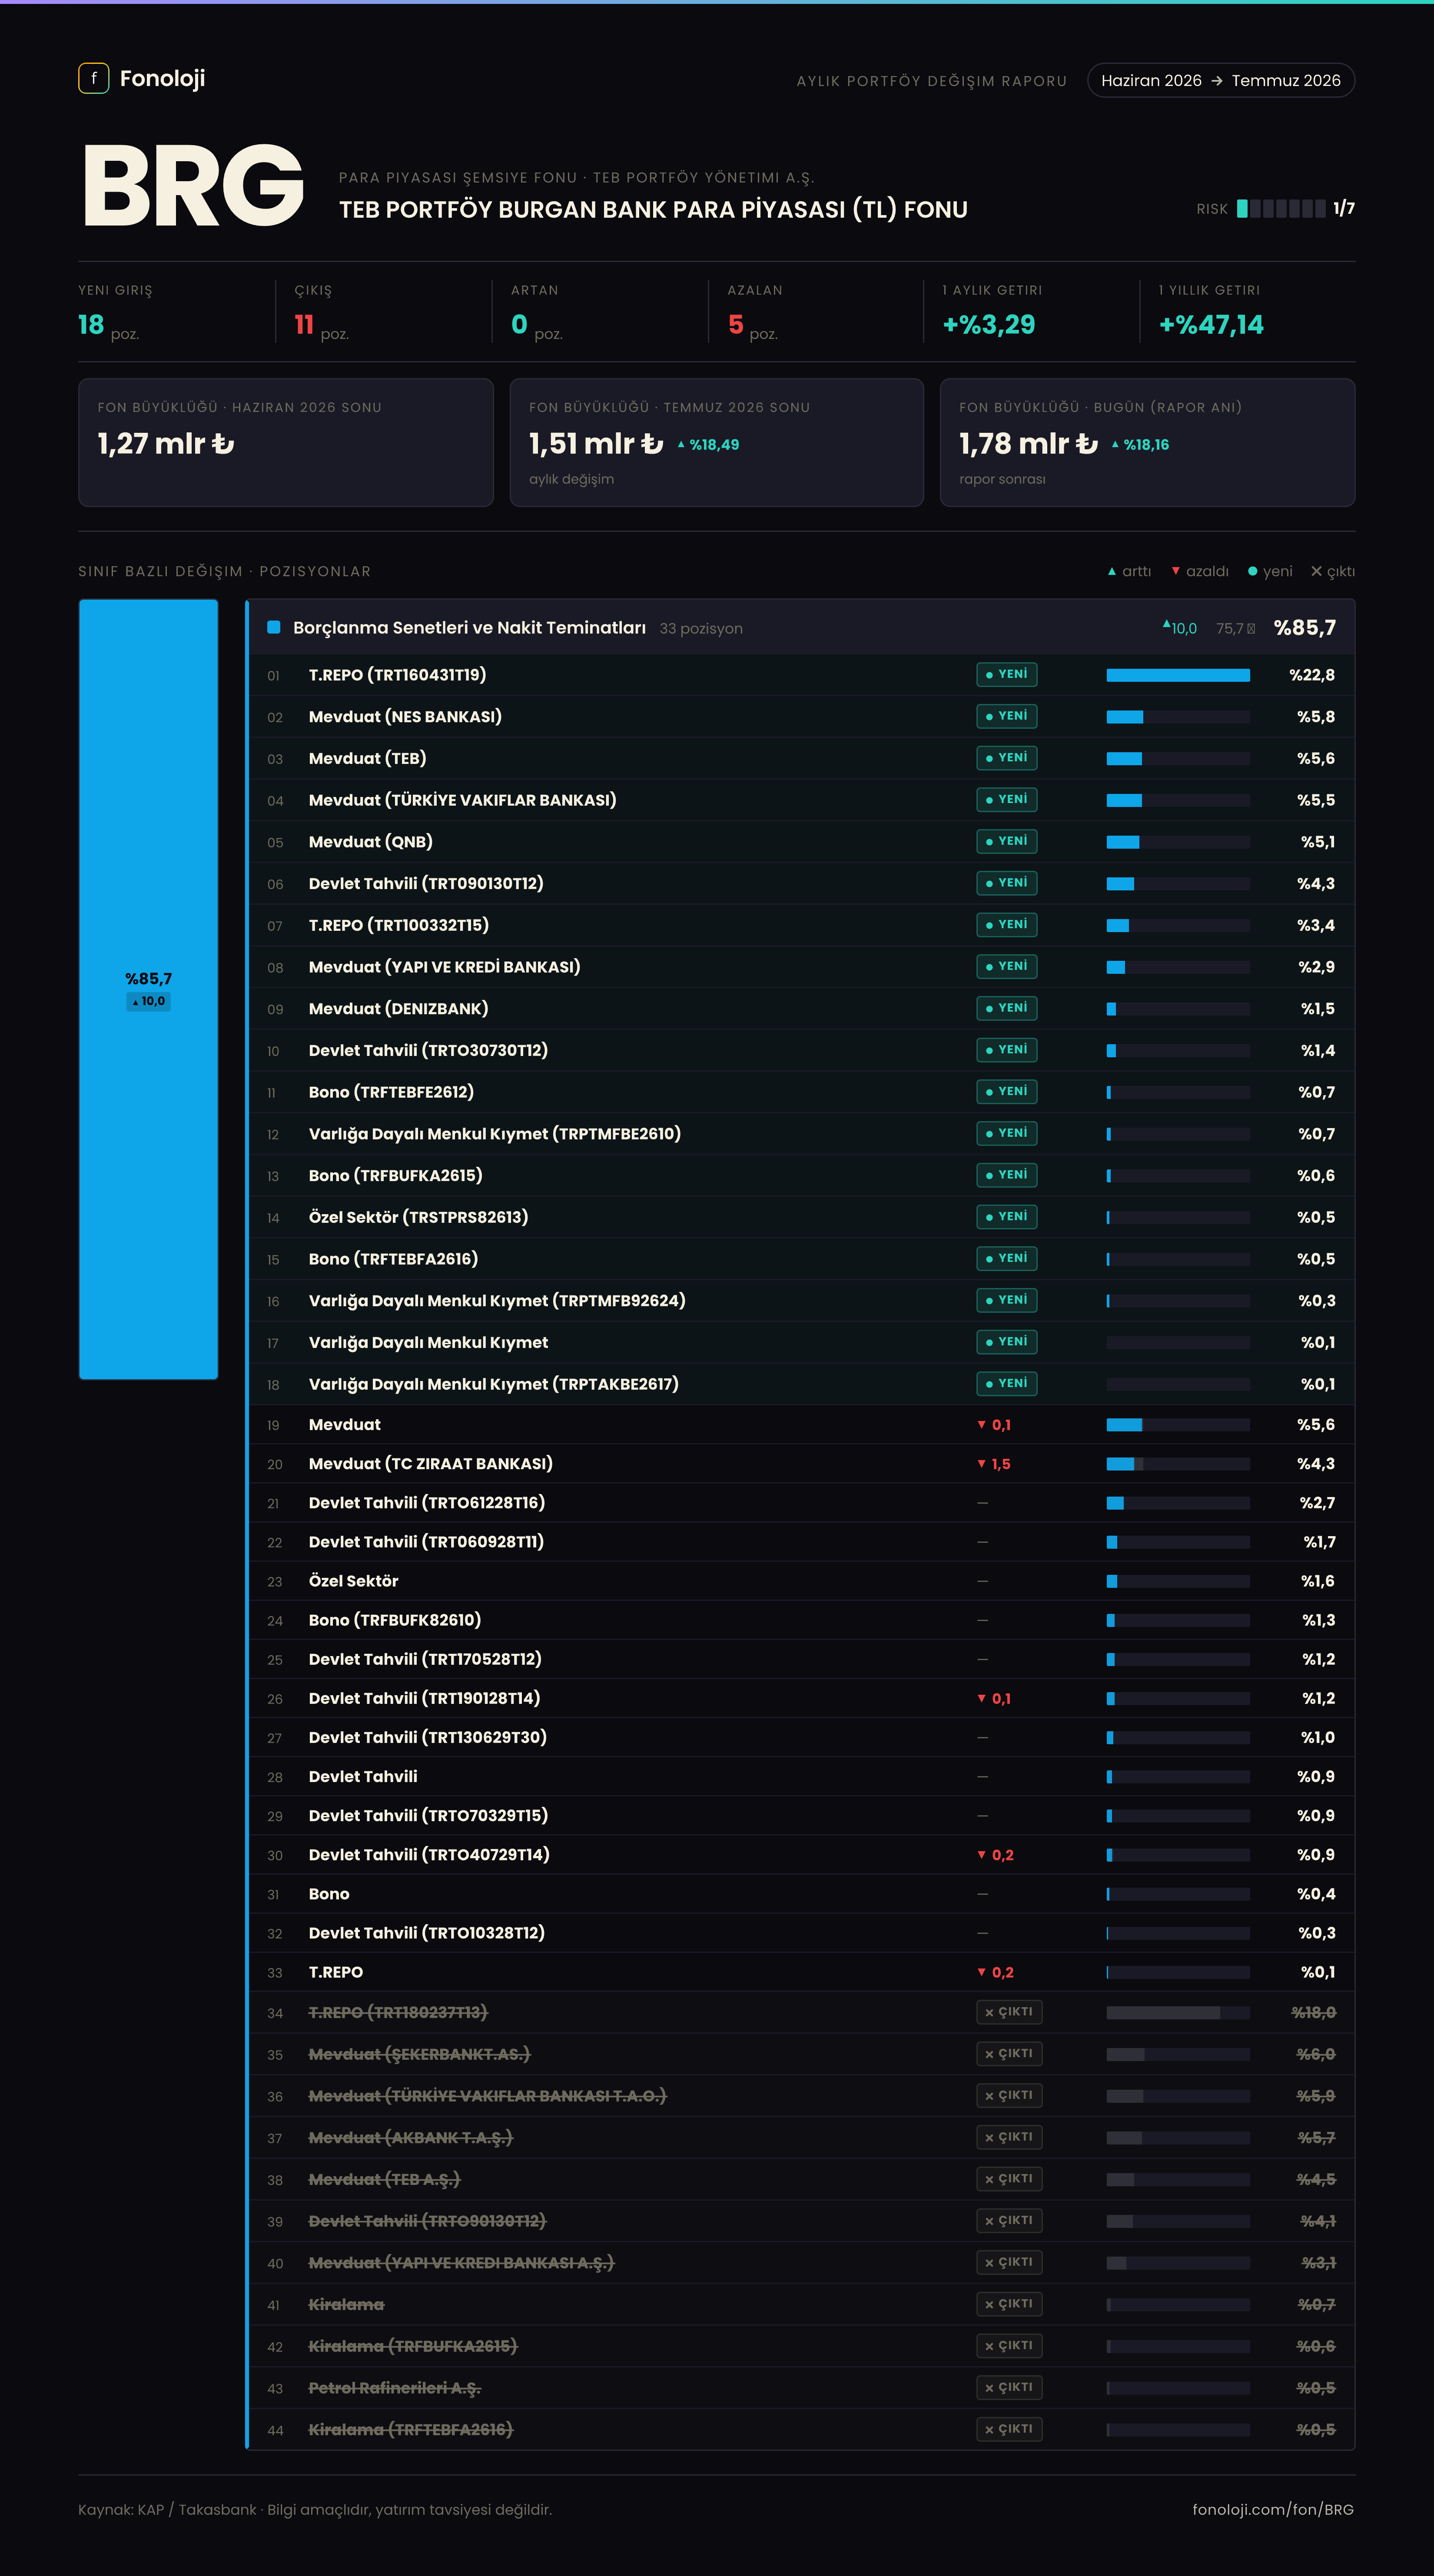Click the Kaynak: KAP / Takasbank footer note
This screenshot has height=2576, width=1434.
315,2510
